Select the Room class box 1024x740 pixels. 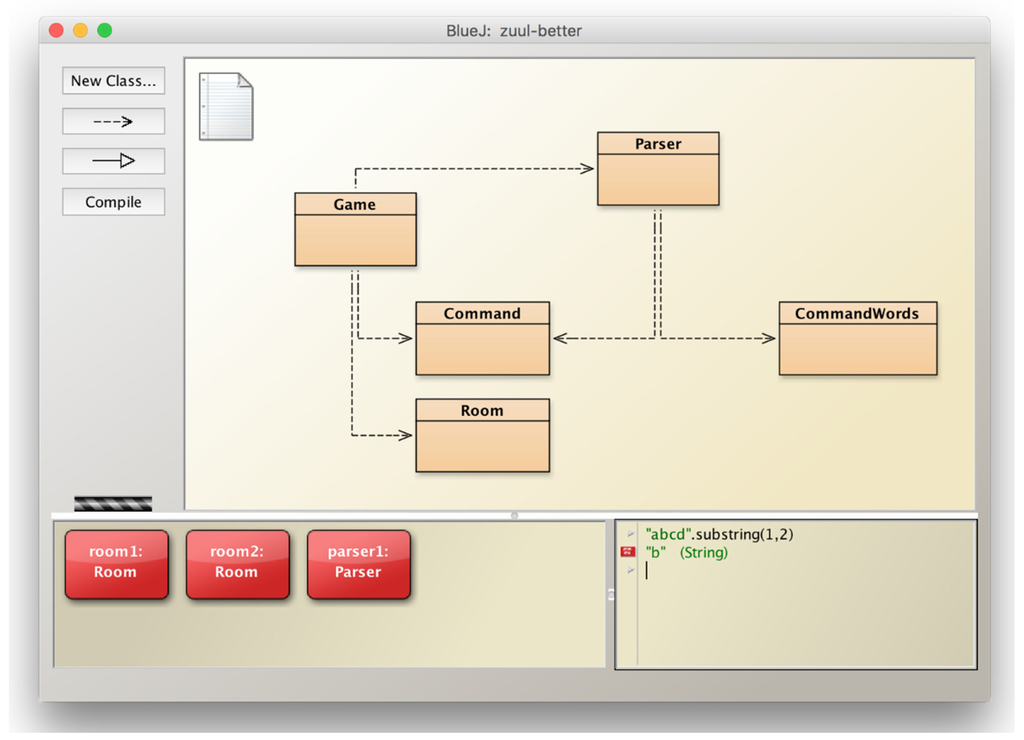(482, 435)
